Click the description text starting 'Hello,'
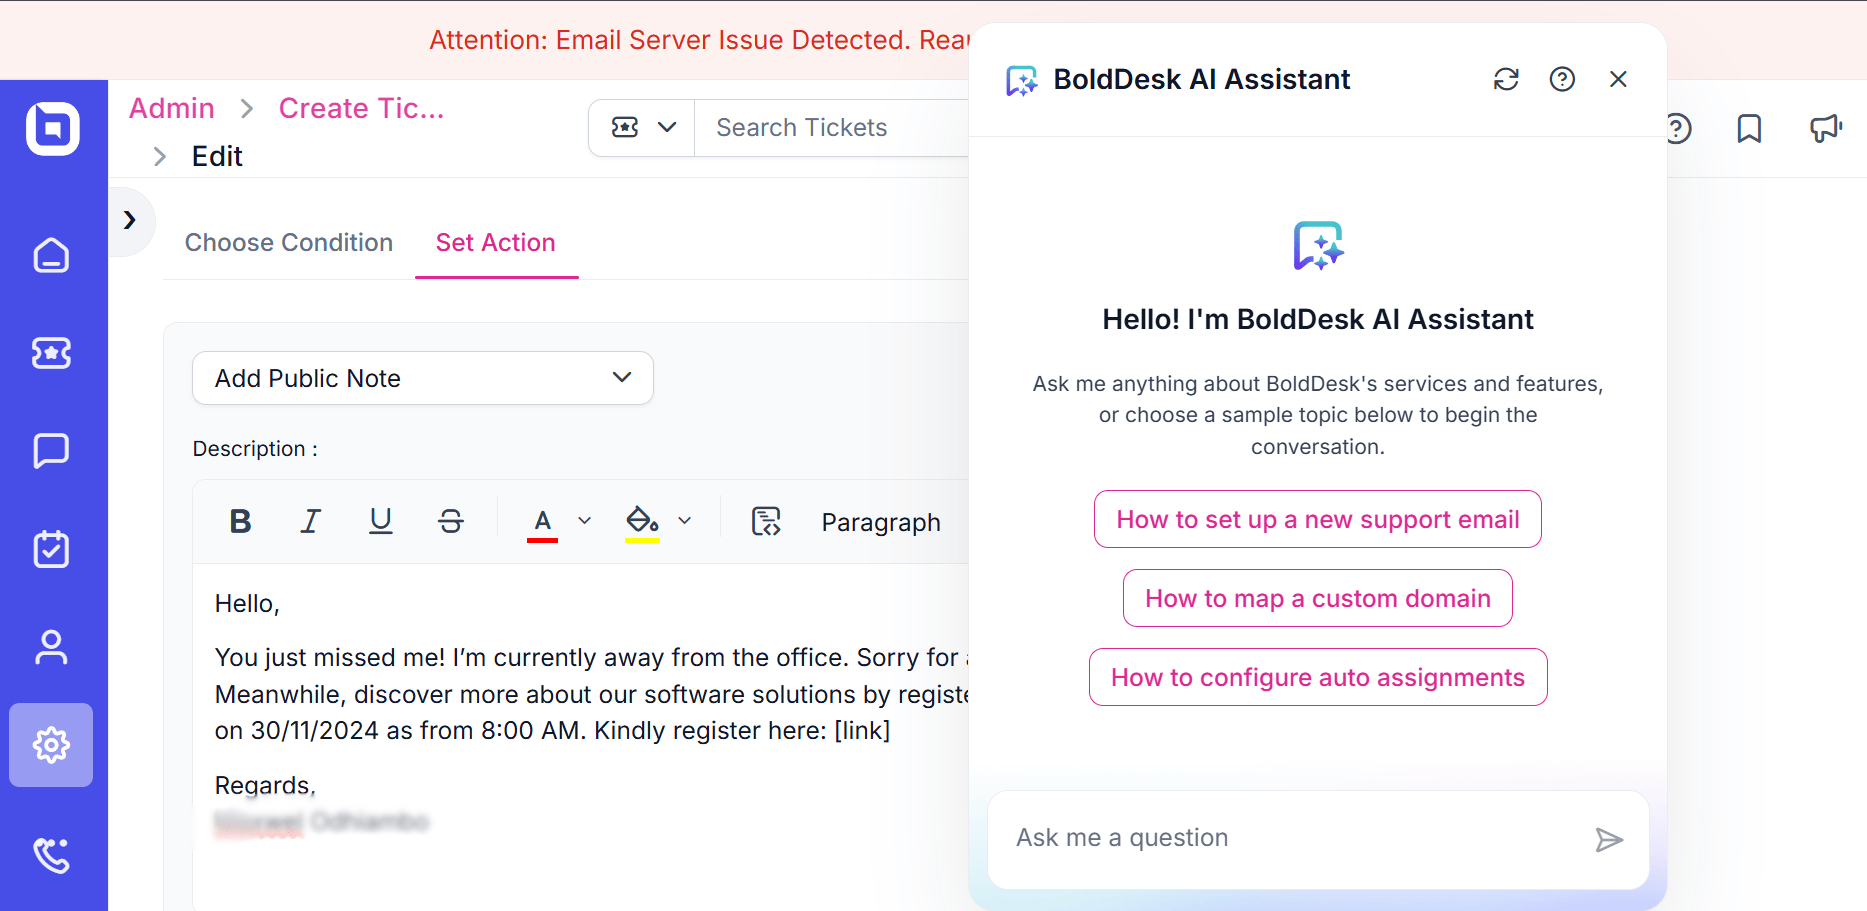The height and width of the screenshot is (911, 1867). click(x=247, y=604)
